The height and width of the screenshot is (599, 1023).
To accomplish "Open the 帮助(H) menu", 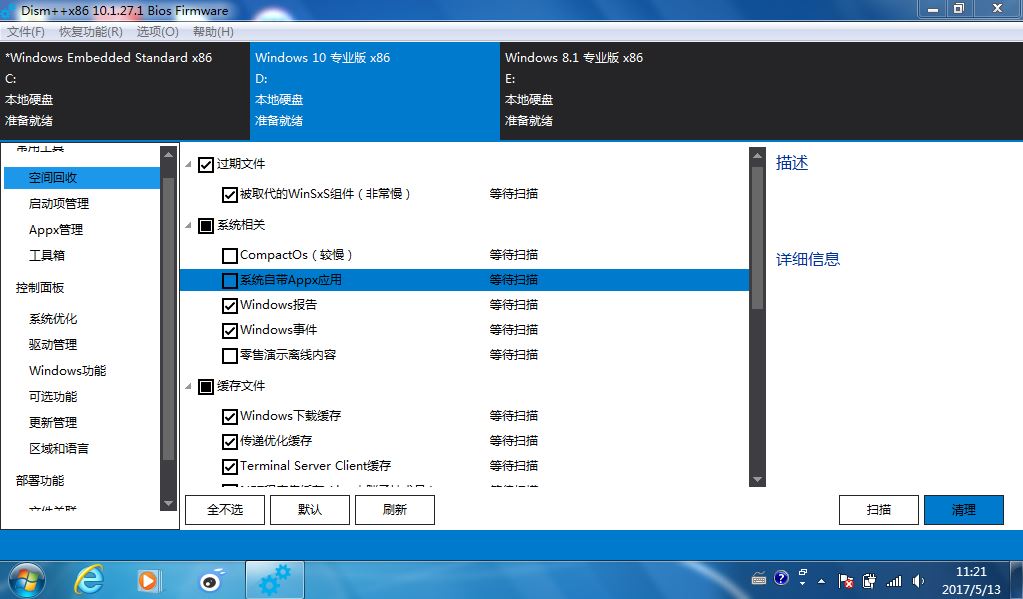I will 213,32.
